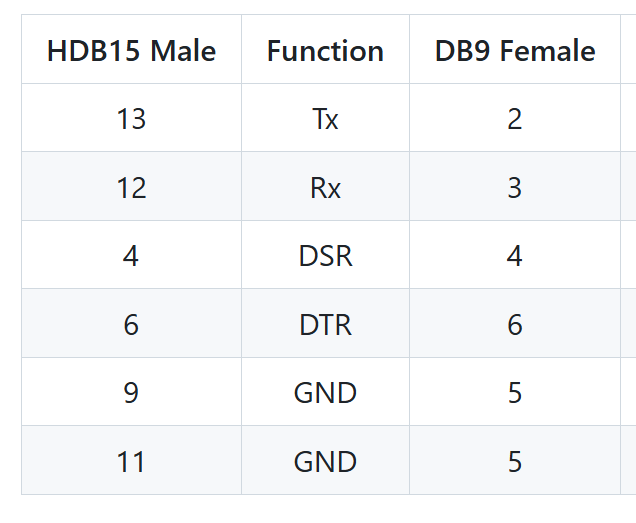Click the HDB15 Male column header

pyautogui.click(x=131, y=51)
